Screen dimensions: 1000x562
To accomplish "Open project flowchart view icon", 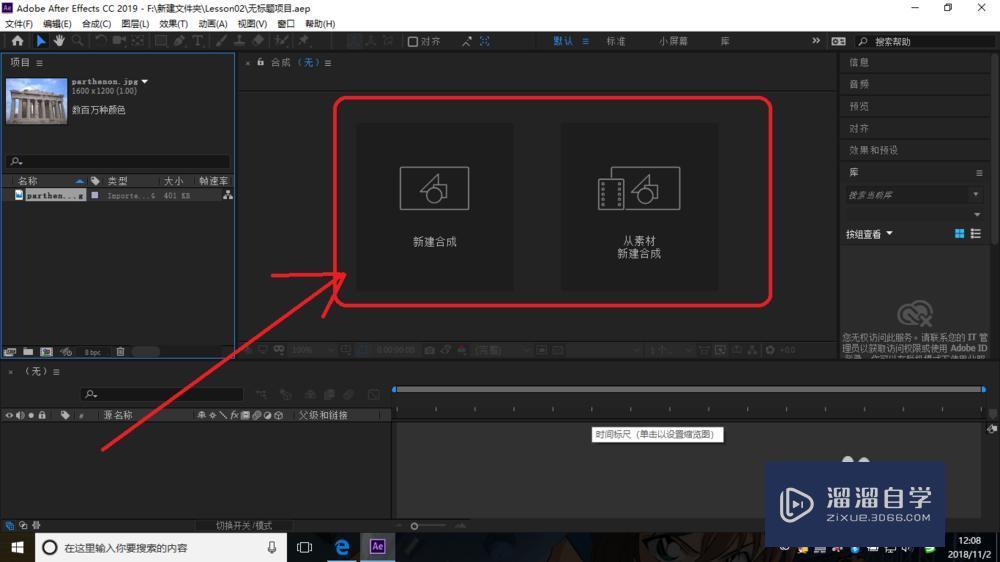I will (228, 195).
